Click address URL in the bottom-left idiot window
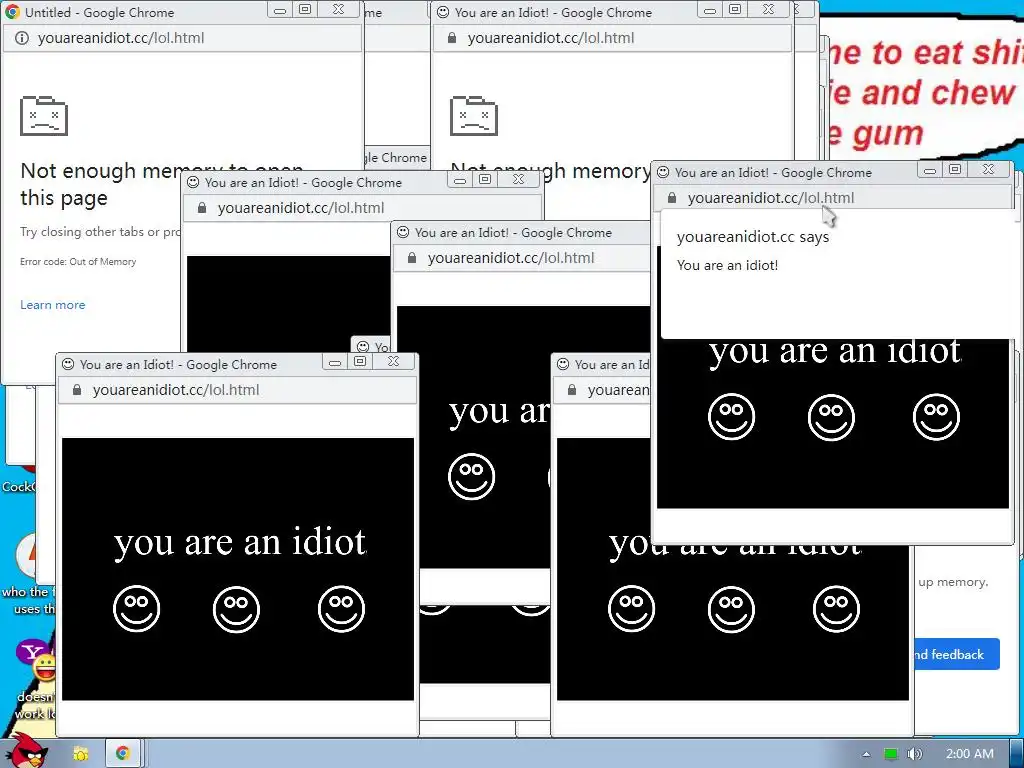Viewport: 1024px width, 768px height. (x=176, y=390)
